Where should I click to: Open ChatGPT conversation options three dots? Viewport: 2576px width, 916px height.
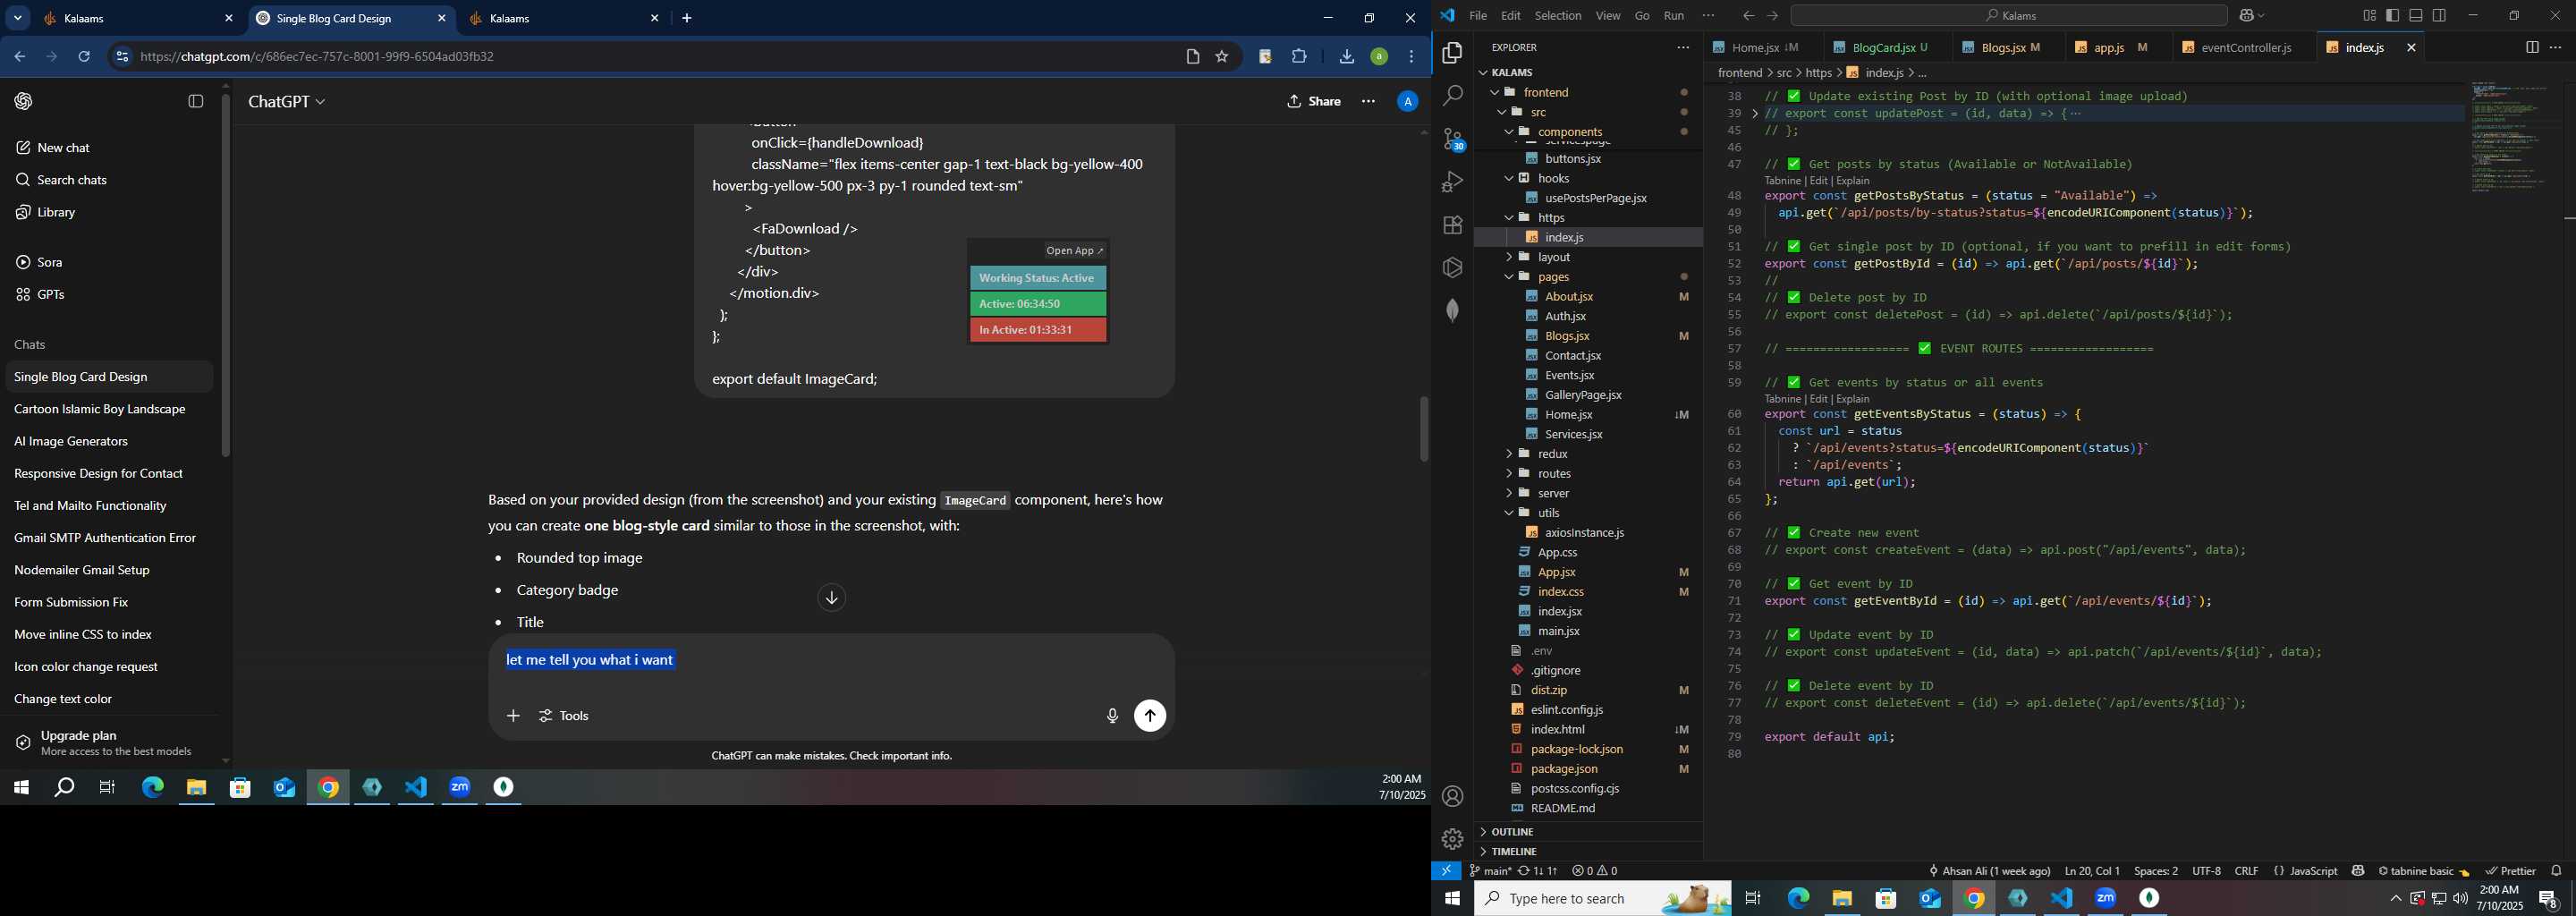(1368, 101)
